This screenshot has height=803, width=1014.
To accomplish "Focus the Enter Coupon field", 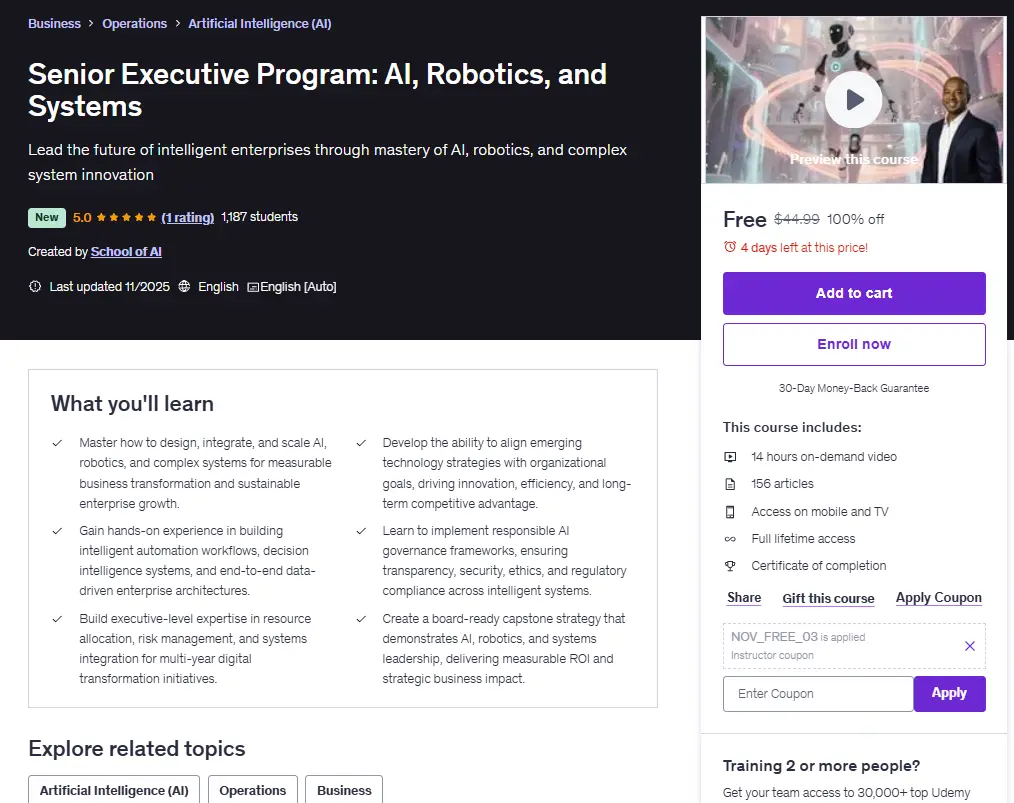I will [818, 694].
